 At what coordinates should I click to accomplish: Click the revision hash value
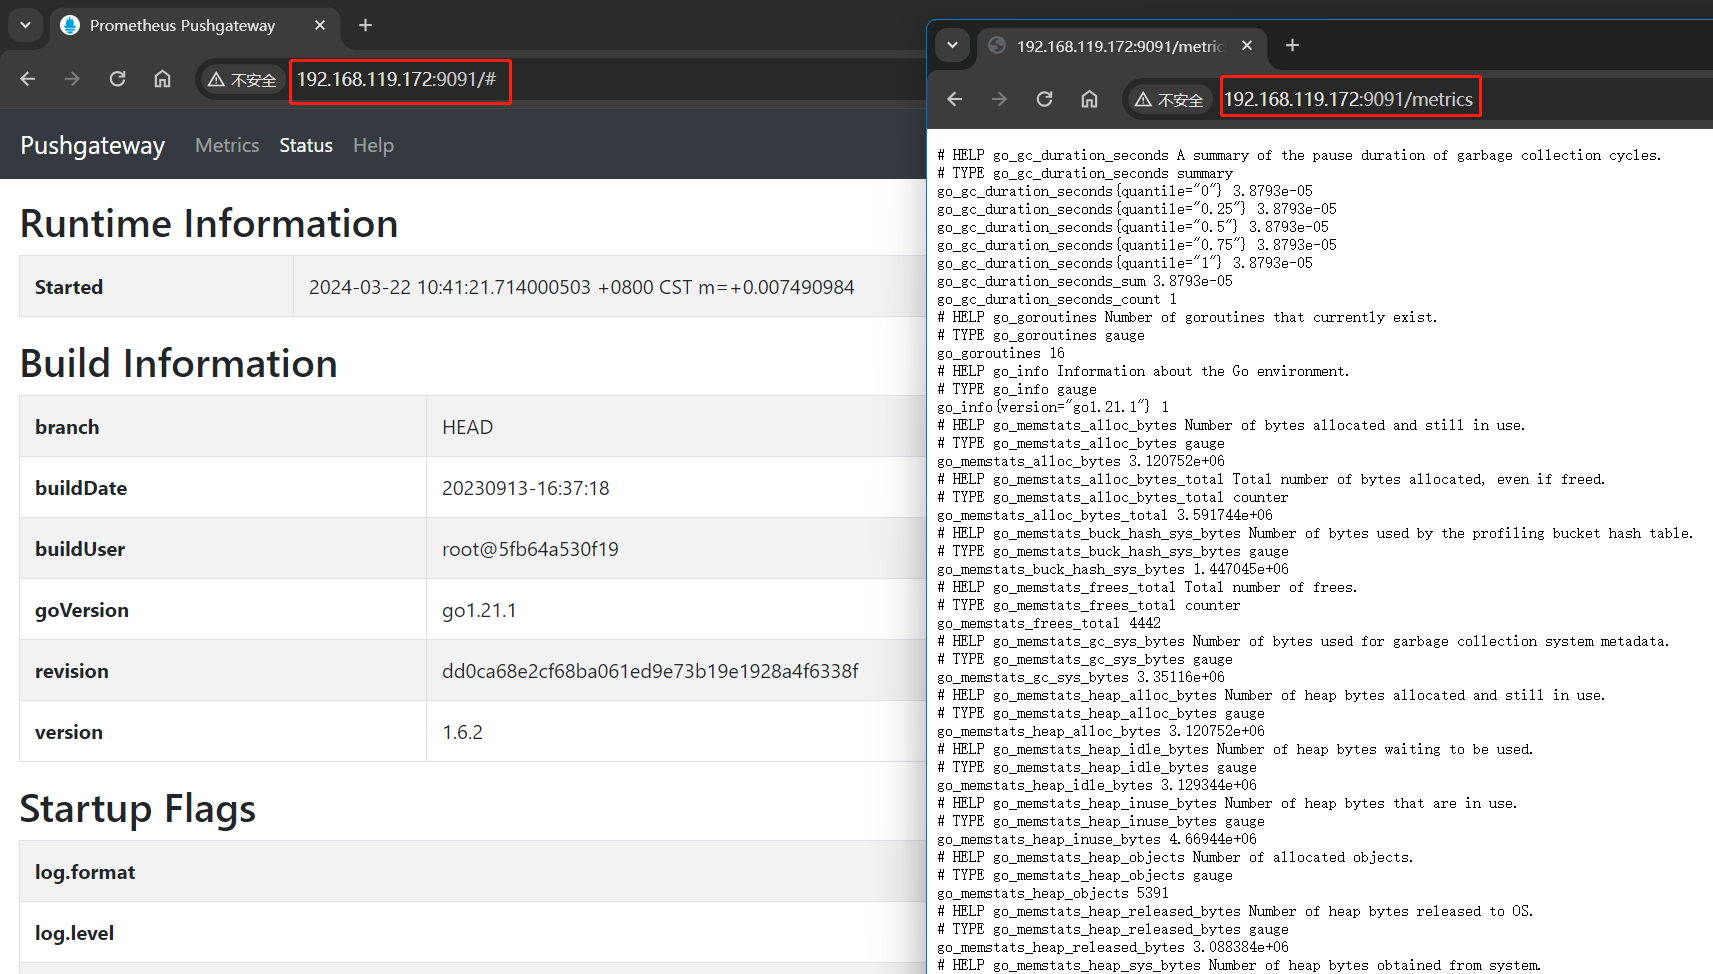(650, 671)
